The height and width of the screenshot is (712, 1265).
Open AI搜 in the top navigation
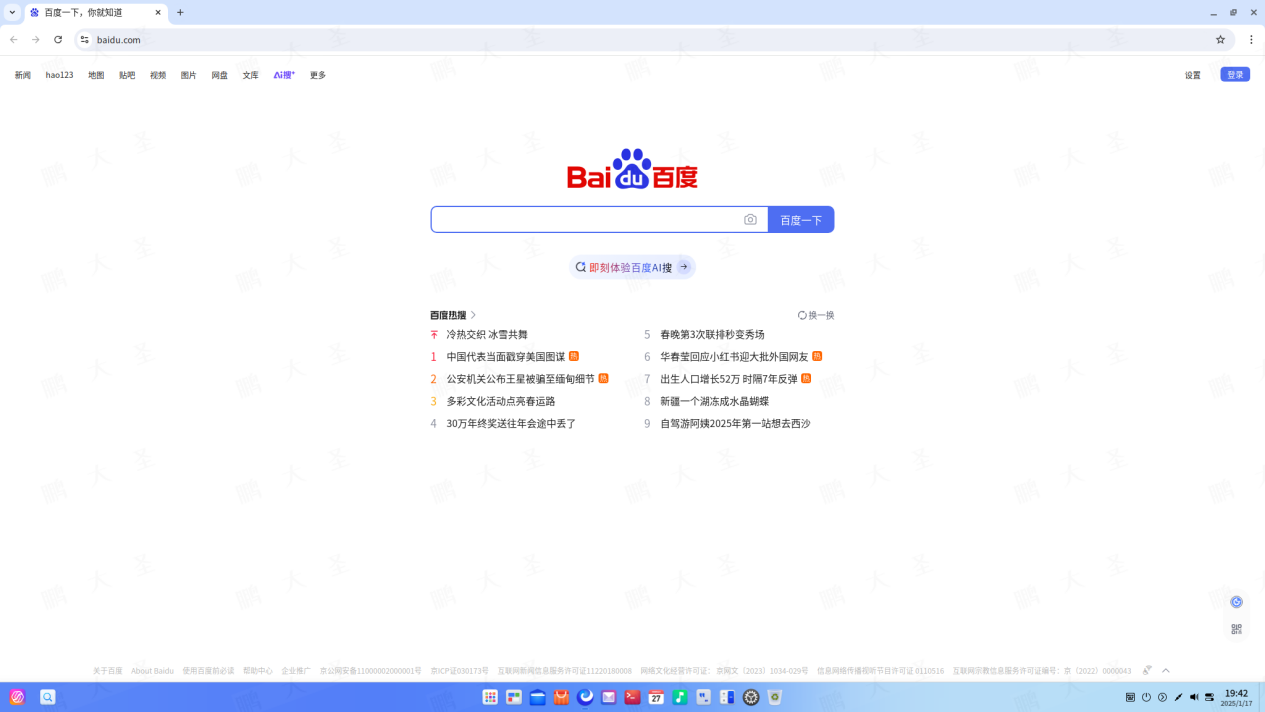(x=284, y=75)
